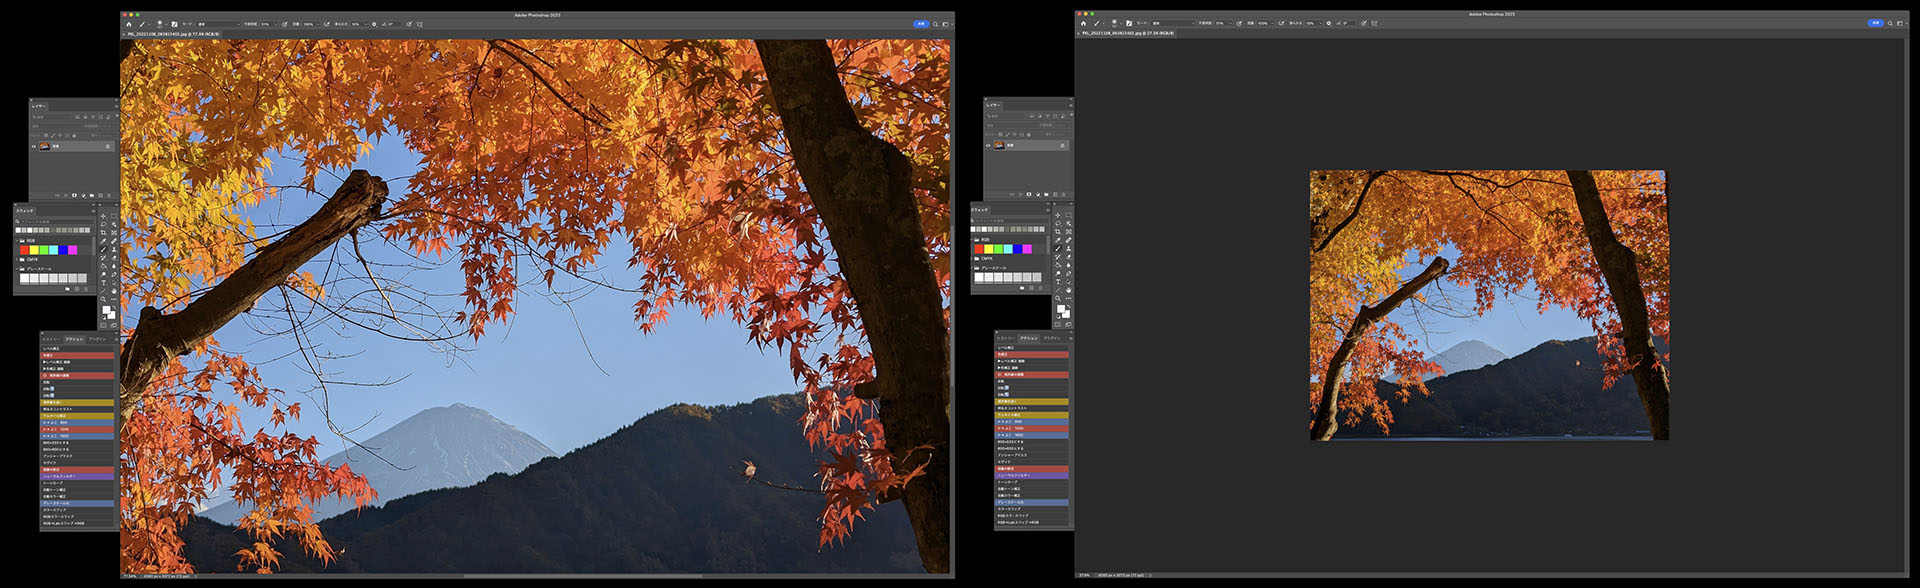Hide the background layer in left window
Viewport: 1920px width, 588px height.
[34, 146]
